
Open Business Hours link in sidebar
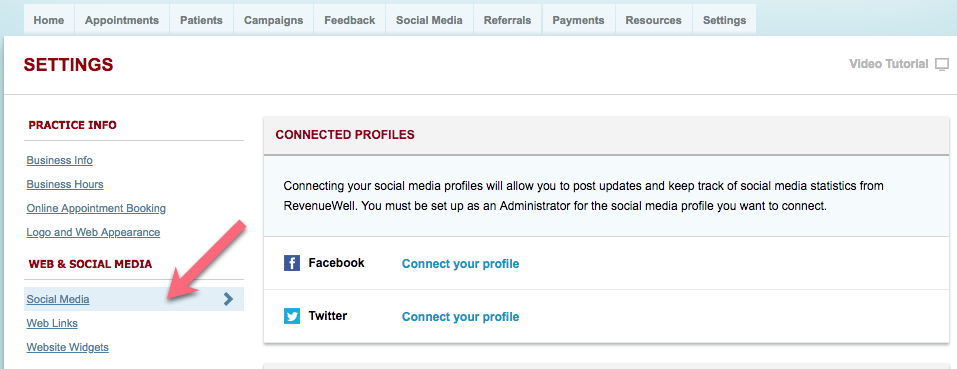[65, 184]
